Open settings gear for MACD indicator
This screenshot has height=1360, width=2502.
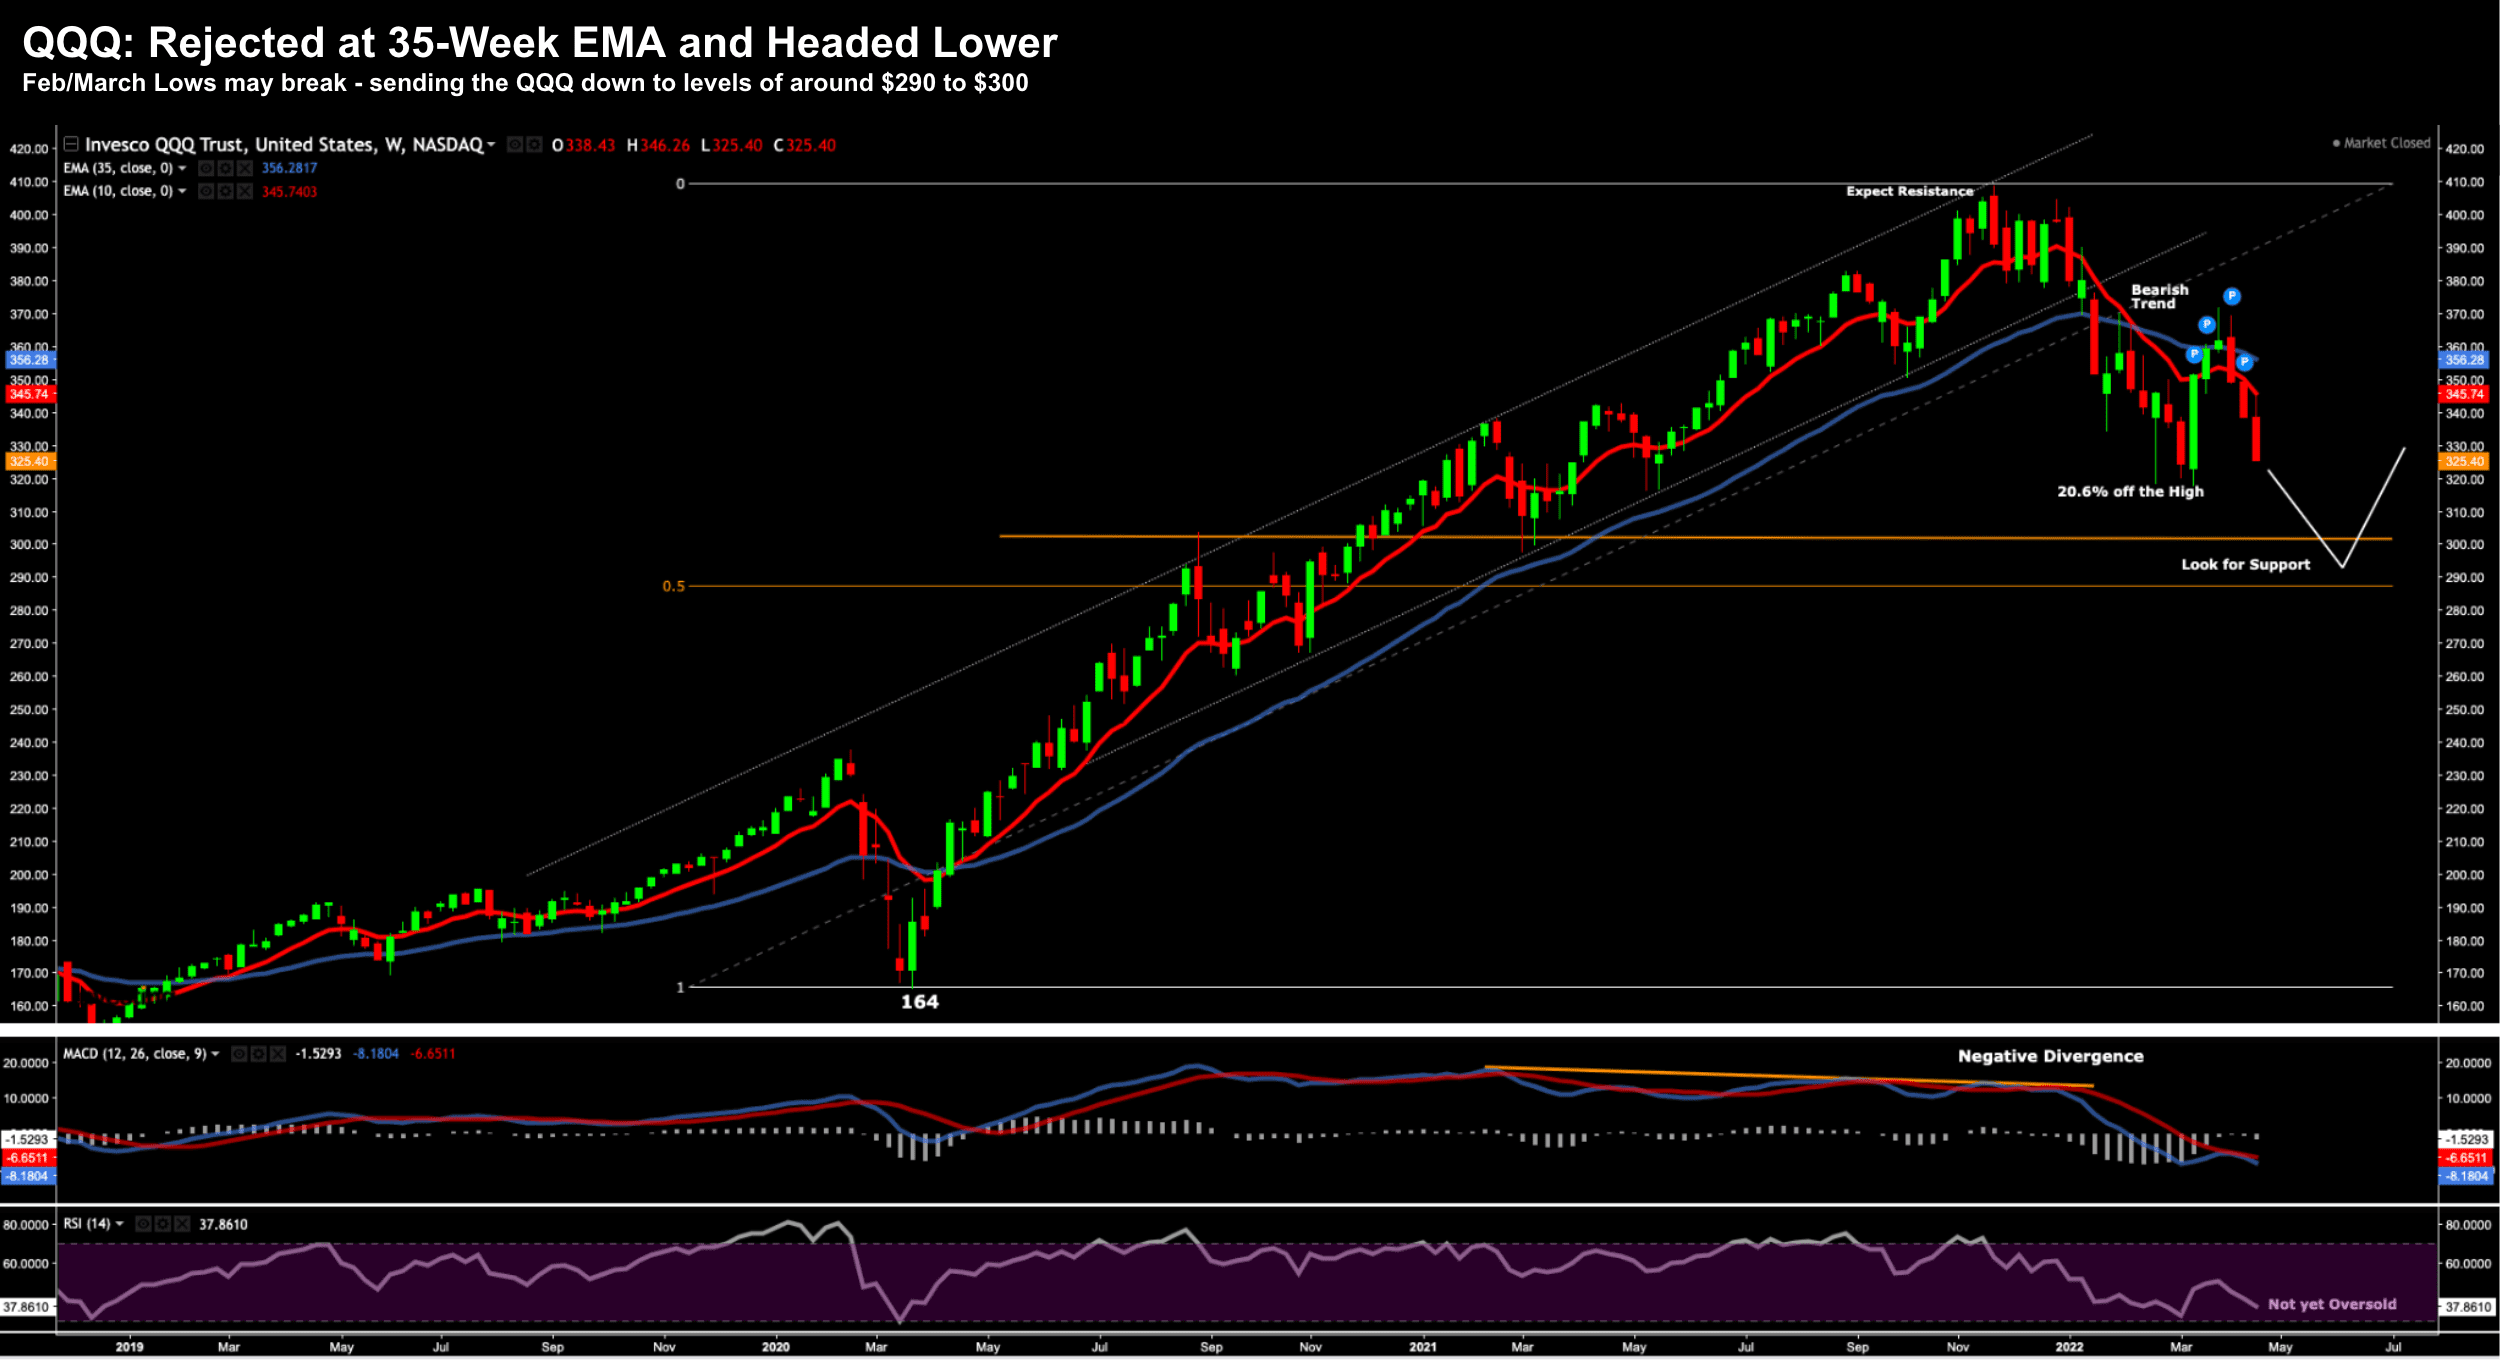[258, 1054]
